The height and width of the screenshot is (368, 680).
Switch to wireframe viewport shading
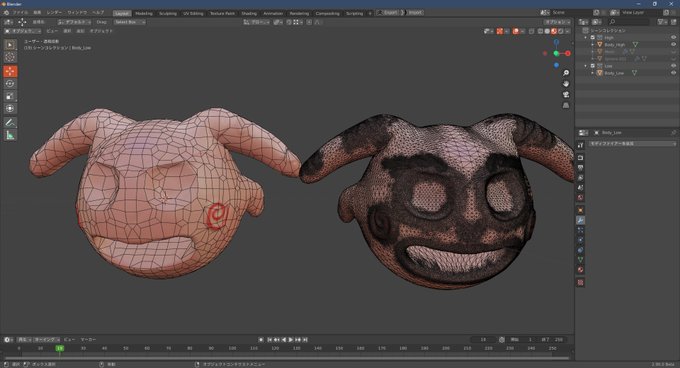540,31
